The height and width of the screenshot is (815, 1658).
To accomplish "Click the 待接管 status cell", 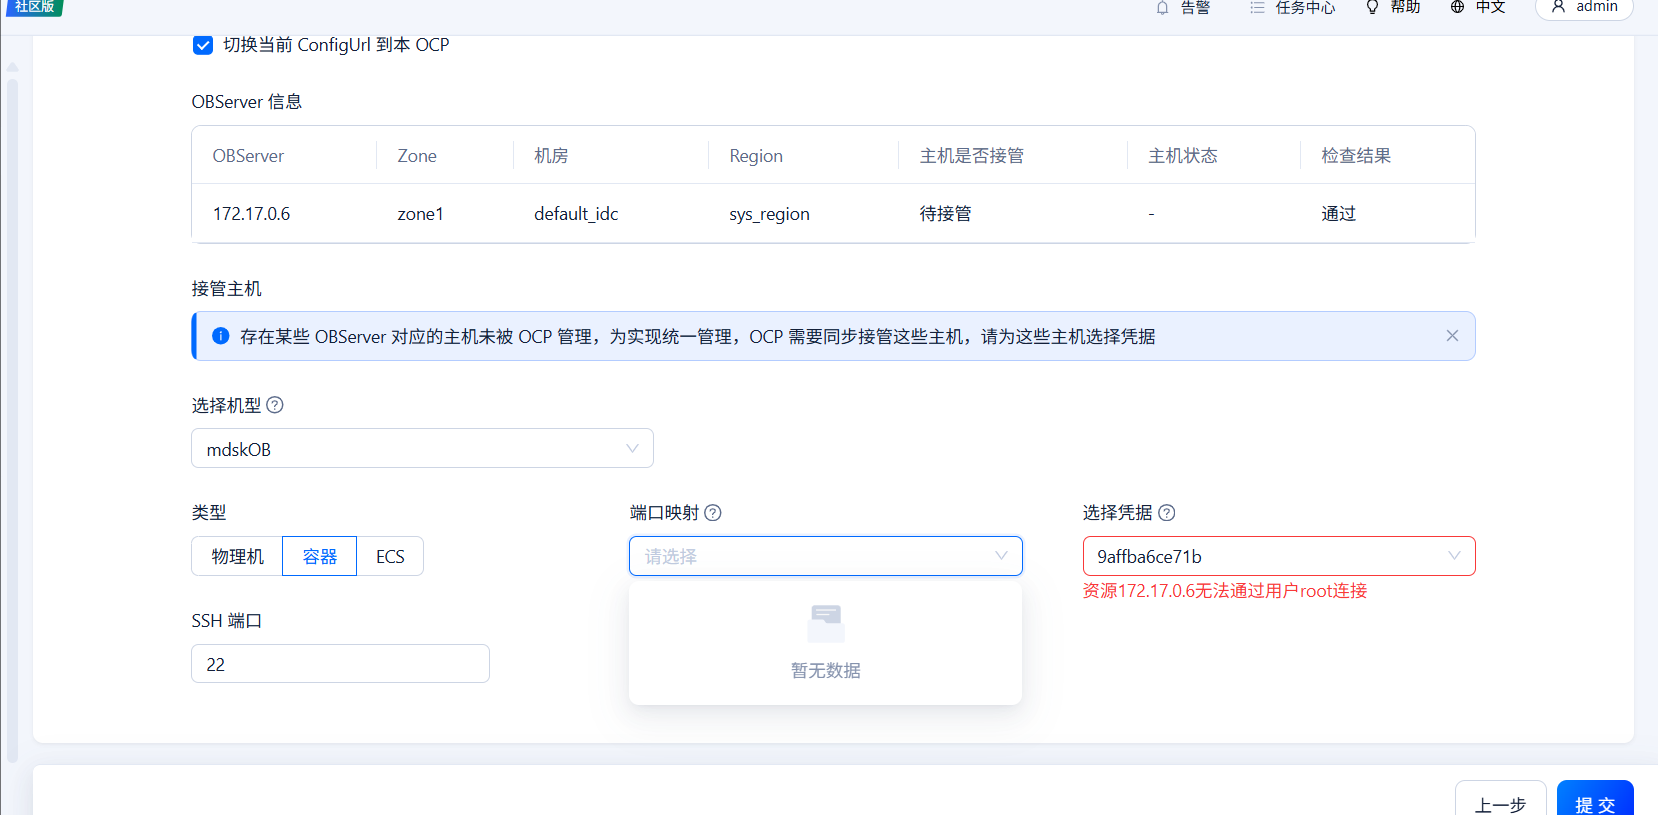I will 945,214.
